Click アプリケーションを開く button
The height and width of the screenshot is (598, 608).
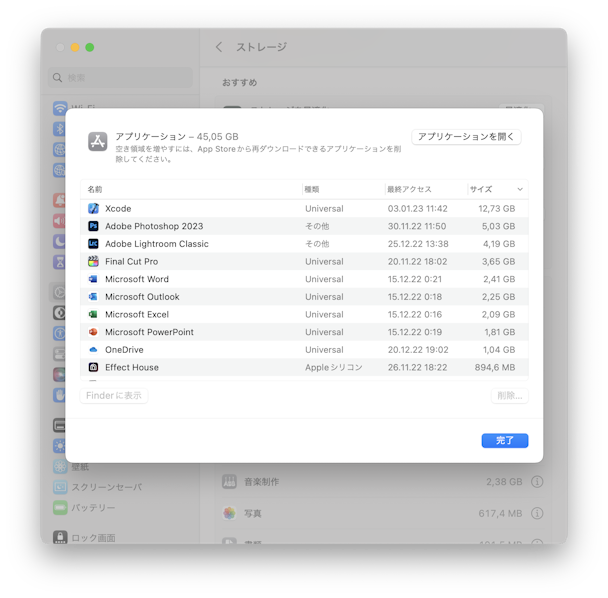(466, 137)
